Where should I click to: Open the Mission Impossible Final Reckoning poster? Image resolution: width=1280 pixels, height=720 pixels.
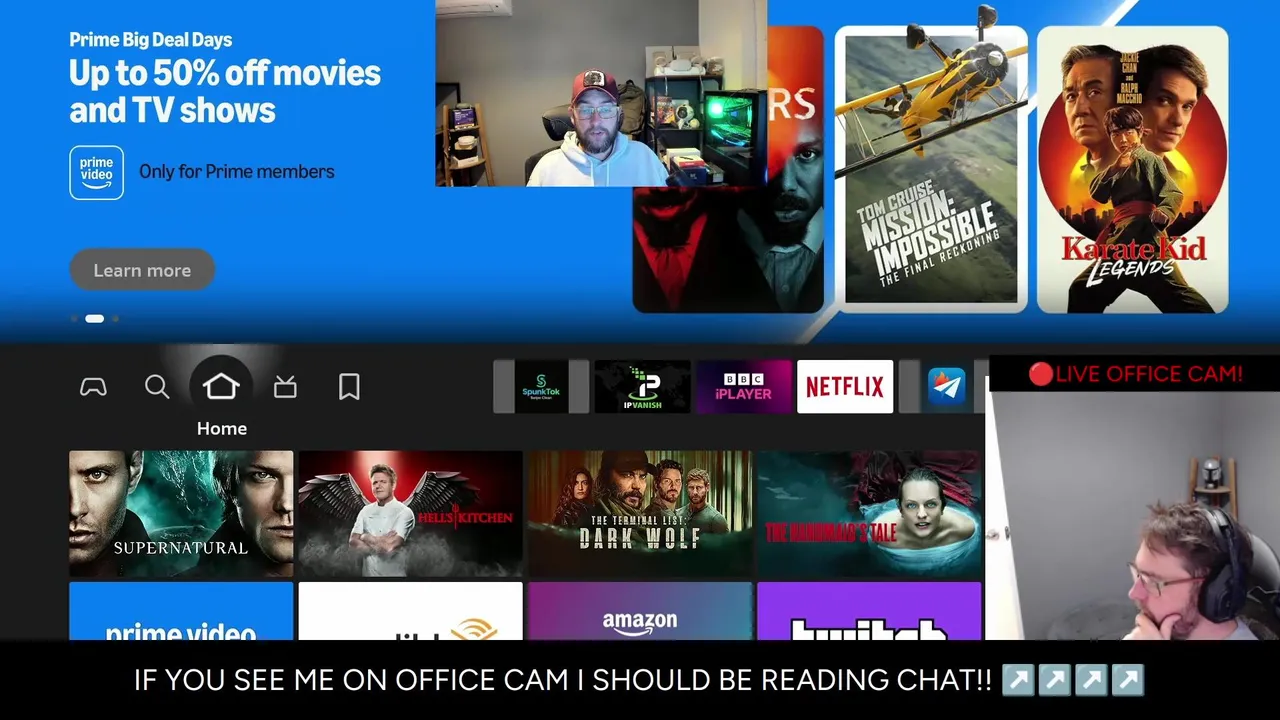pyautogui.click(x=931, y=169)
